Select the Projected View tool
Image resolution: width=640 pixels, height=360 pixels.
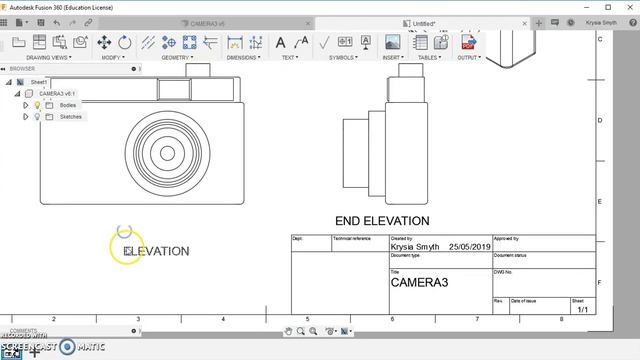[x=39, y=42]
